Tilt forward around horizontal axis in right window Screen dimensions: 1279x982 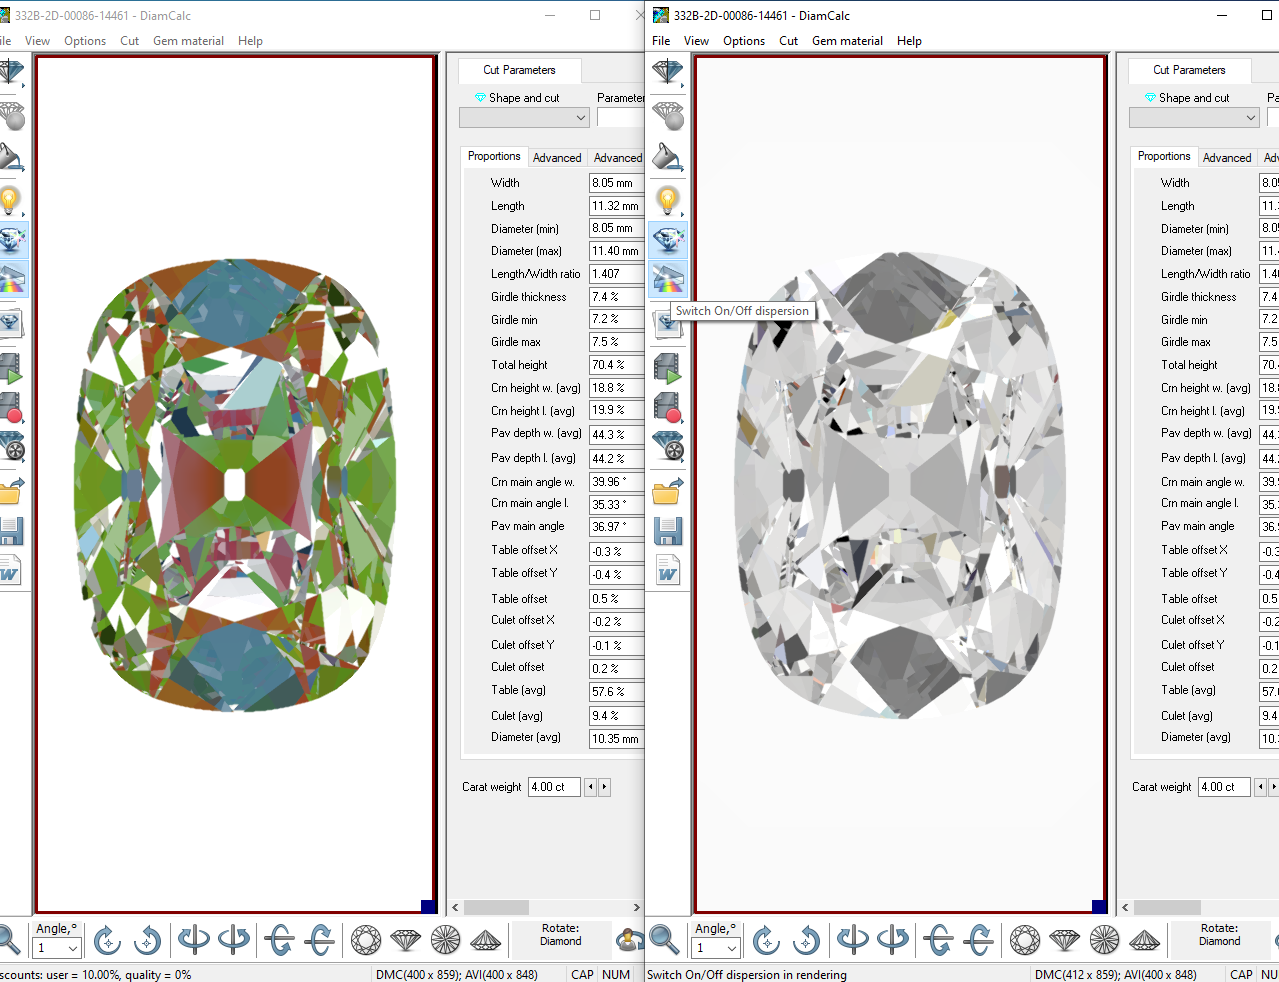pos(978,940)
